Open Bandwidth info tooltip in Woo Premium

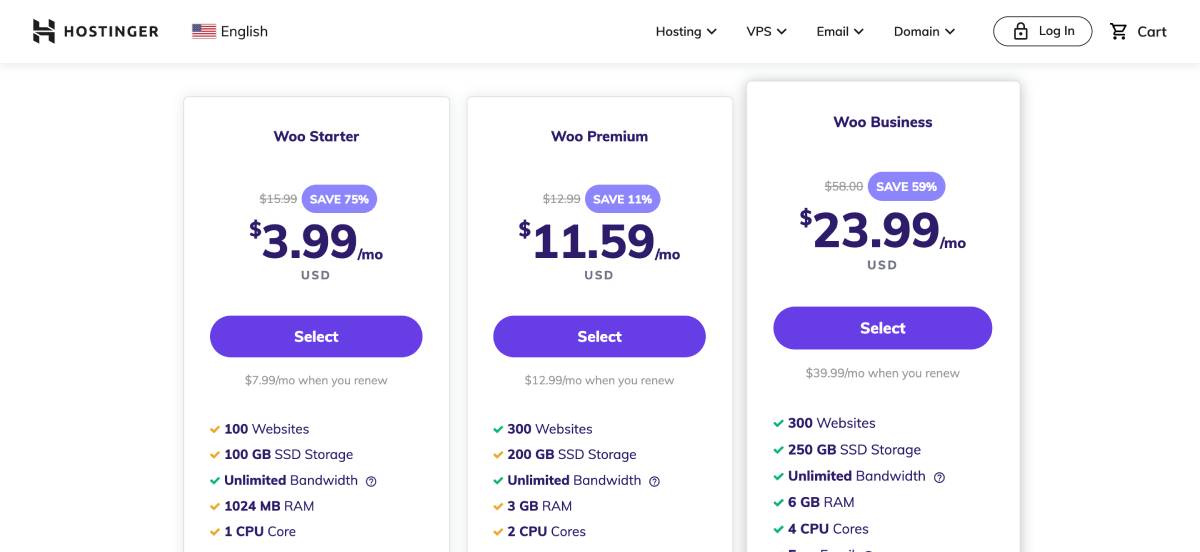click(654, 481)
